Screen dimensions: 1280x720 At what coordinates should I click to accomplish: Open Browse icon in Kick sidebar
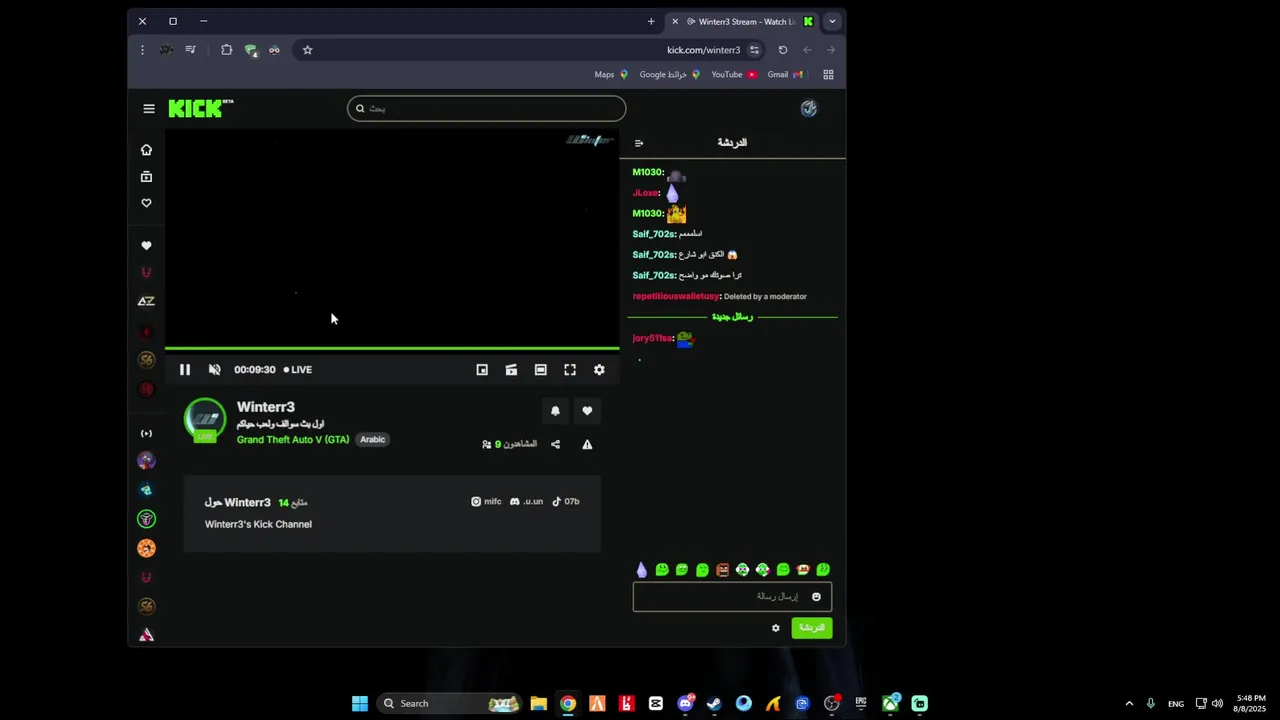146,177
